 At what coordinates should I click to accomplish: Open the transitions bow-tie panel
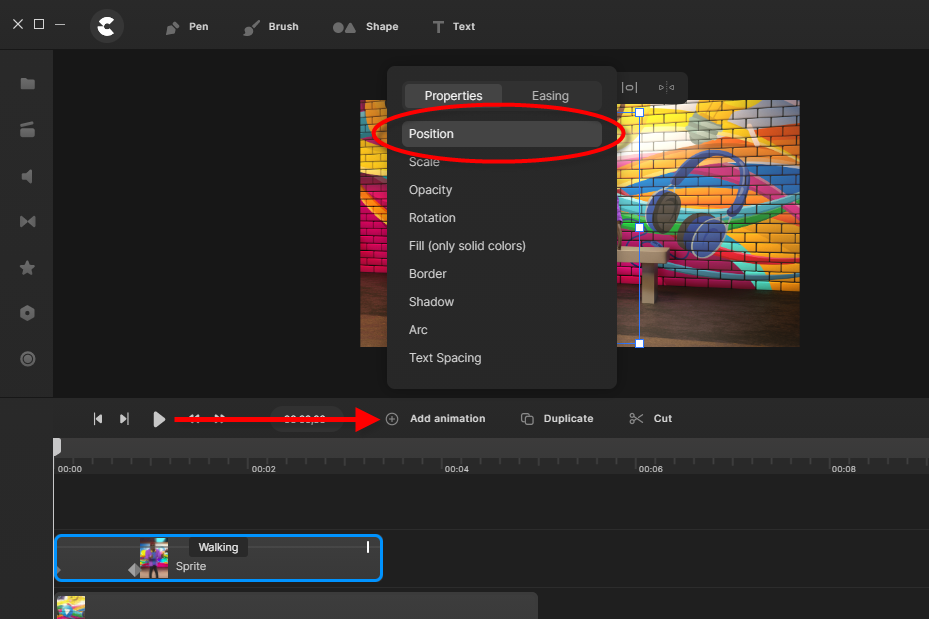pos(27,222)
